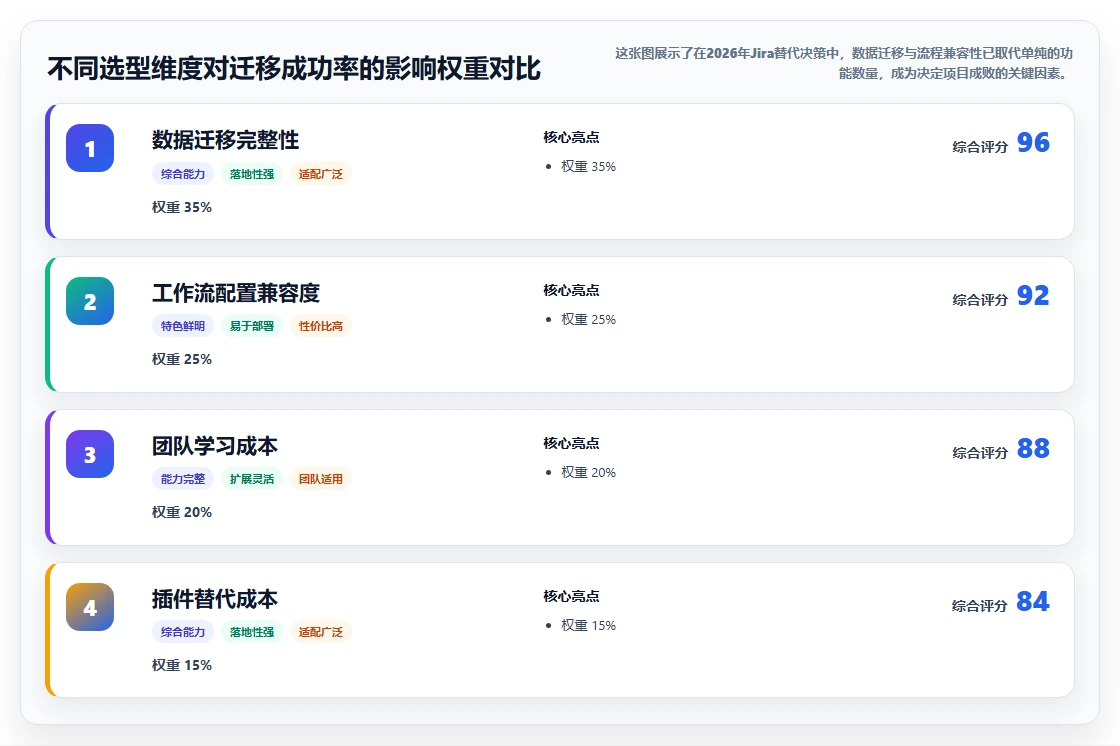Click 综合评分 label beside 96

980,147
